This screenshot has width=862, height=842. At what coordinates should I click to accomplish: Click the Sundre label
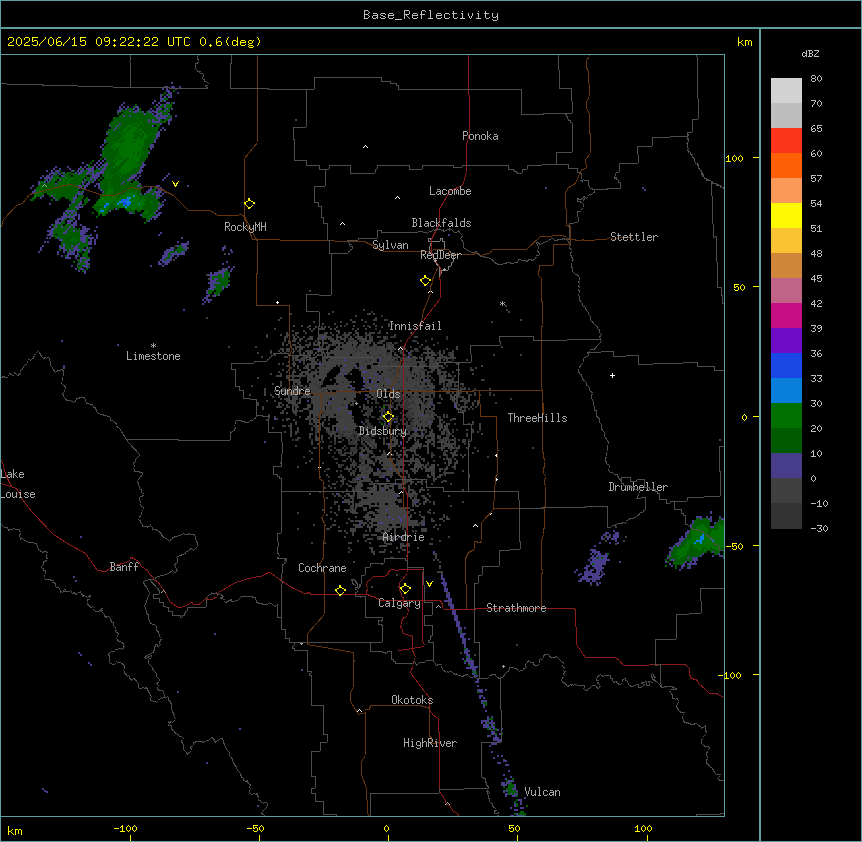point(292,391)
